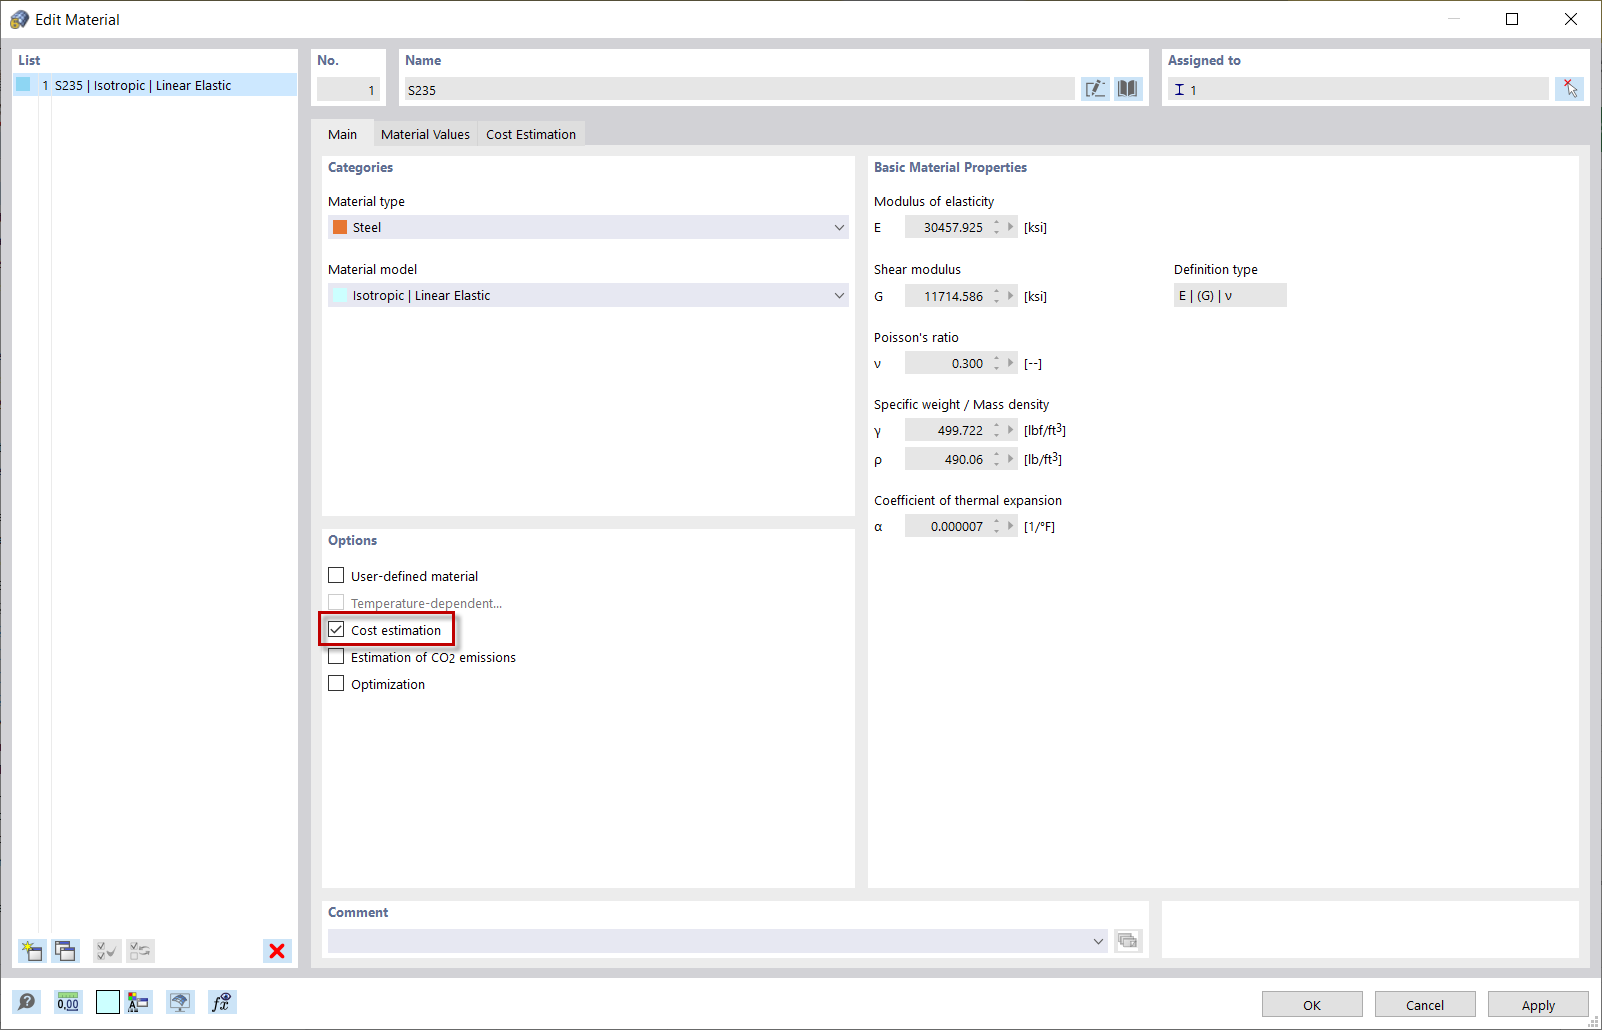Copy the selected material S235
Image resolution: width=1602 pixels, height=1030 pixels.
click(65, 951)
